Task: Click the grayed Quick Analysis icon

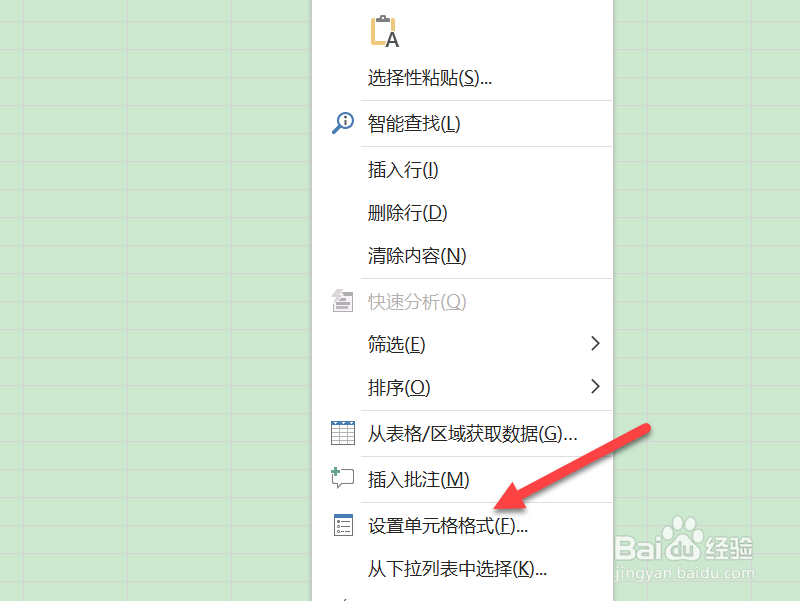Action: [x=342, y=300]
